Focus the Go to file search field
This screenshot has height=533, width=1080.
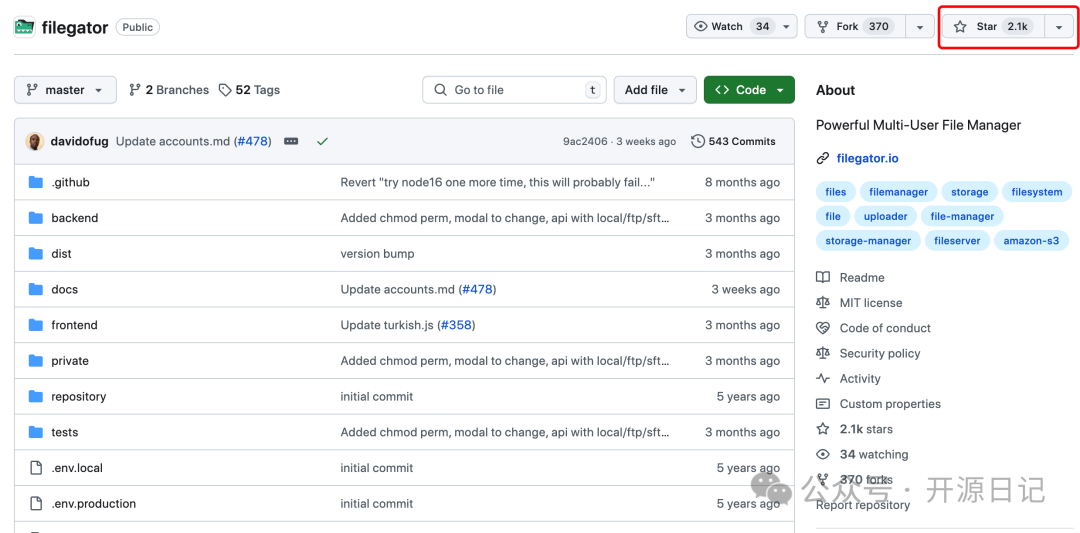point(514,90)
